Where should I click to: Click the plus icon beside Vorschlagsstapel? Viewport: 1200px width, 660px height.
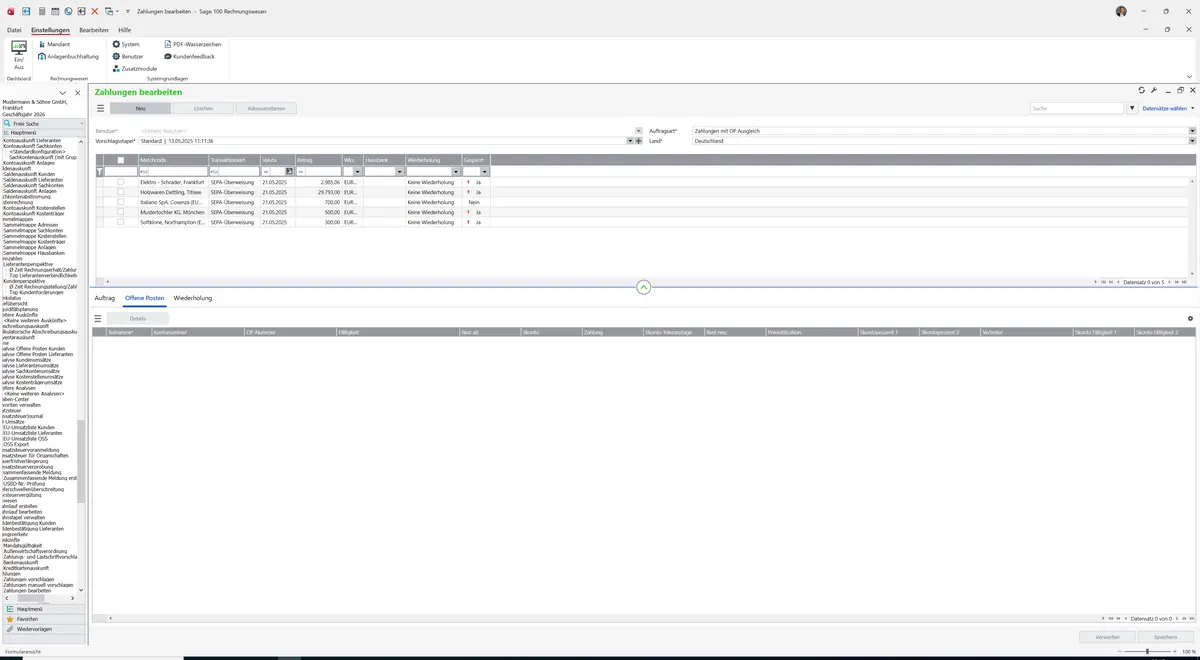[638, 141]
